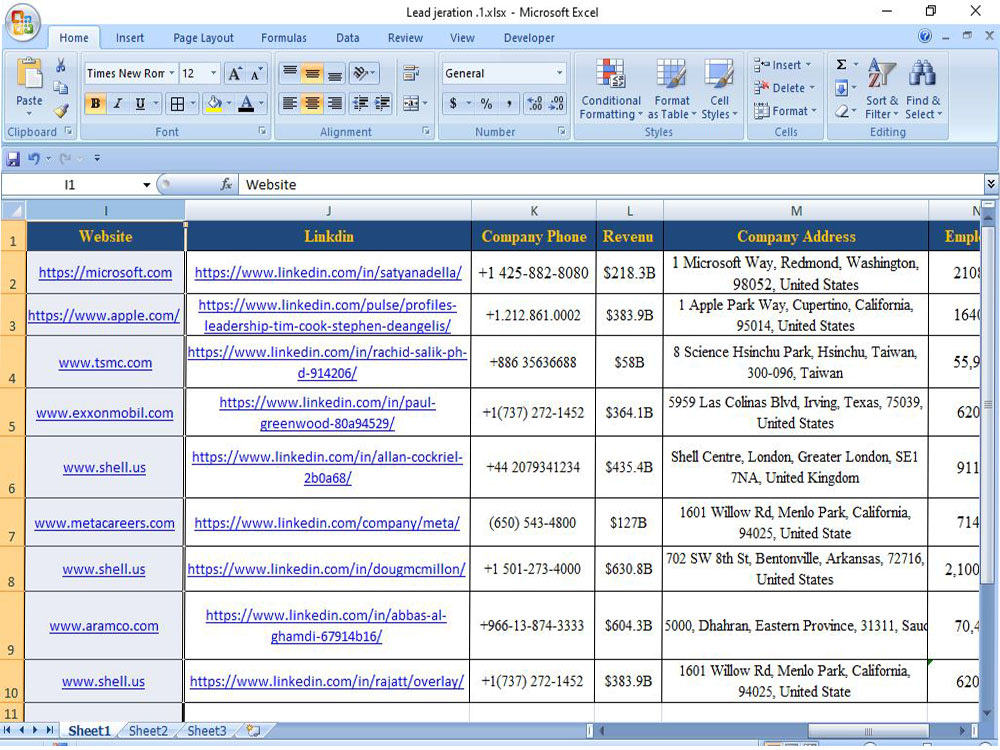Image resolution: width=1000 pixels, height=750 pixels.
Task: Switch to the Formulas ribbon tab
Action: (x=283, y=37)
